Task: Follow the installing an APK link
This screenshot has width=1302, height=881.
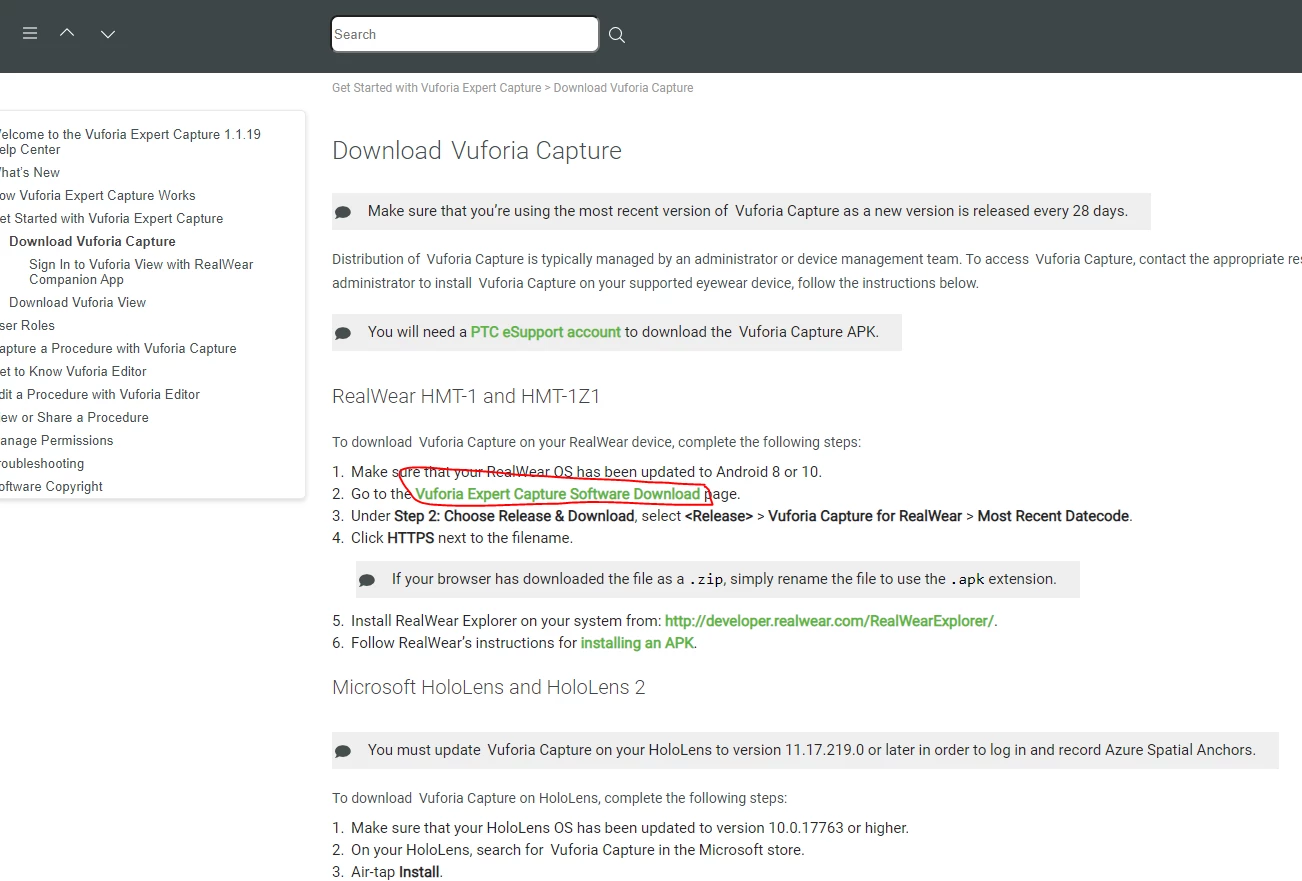Action: [637, 643]
